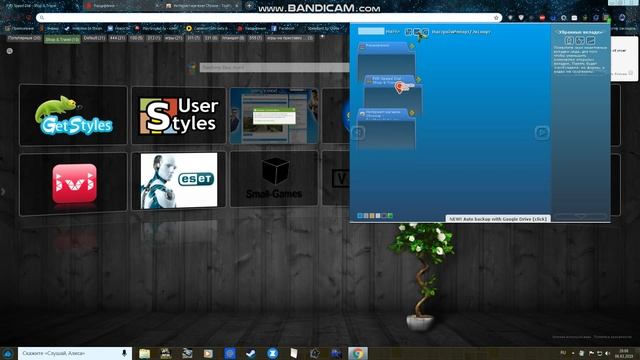Open the webpage screenshot dial tile

click(274, 116)
